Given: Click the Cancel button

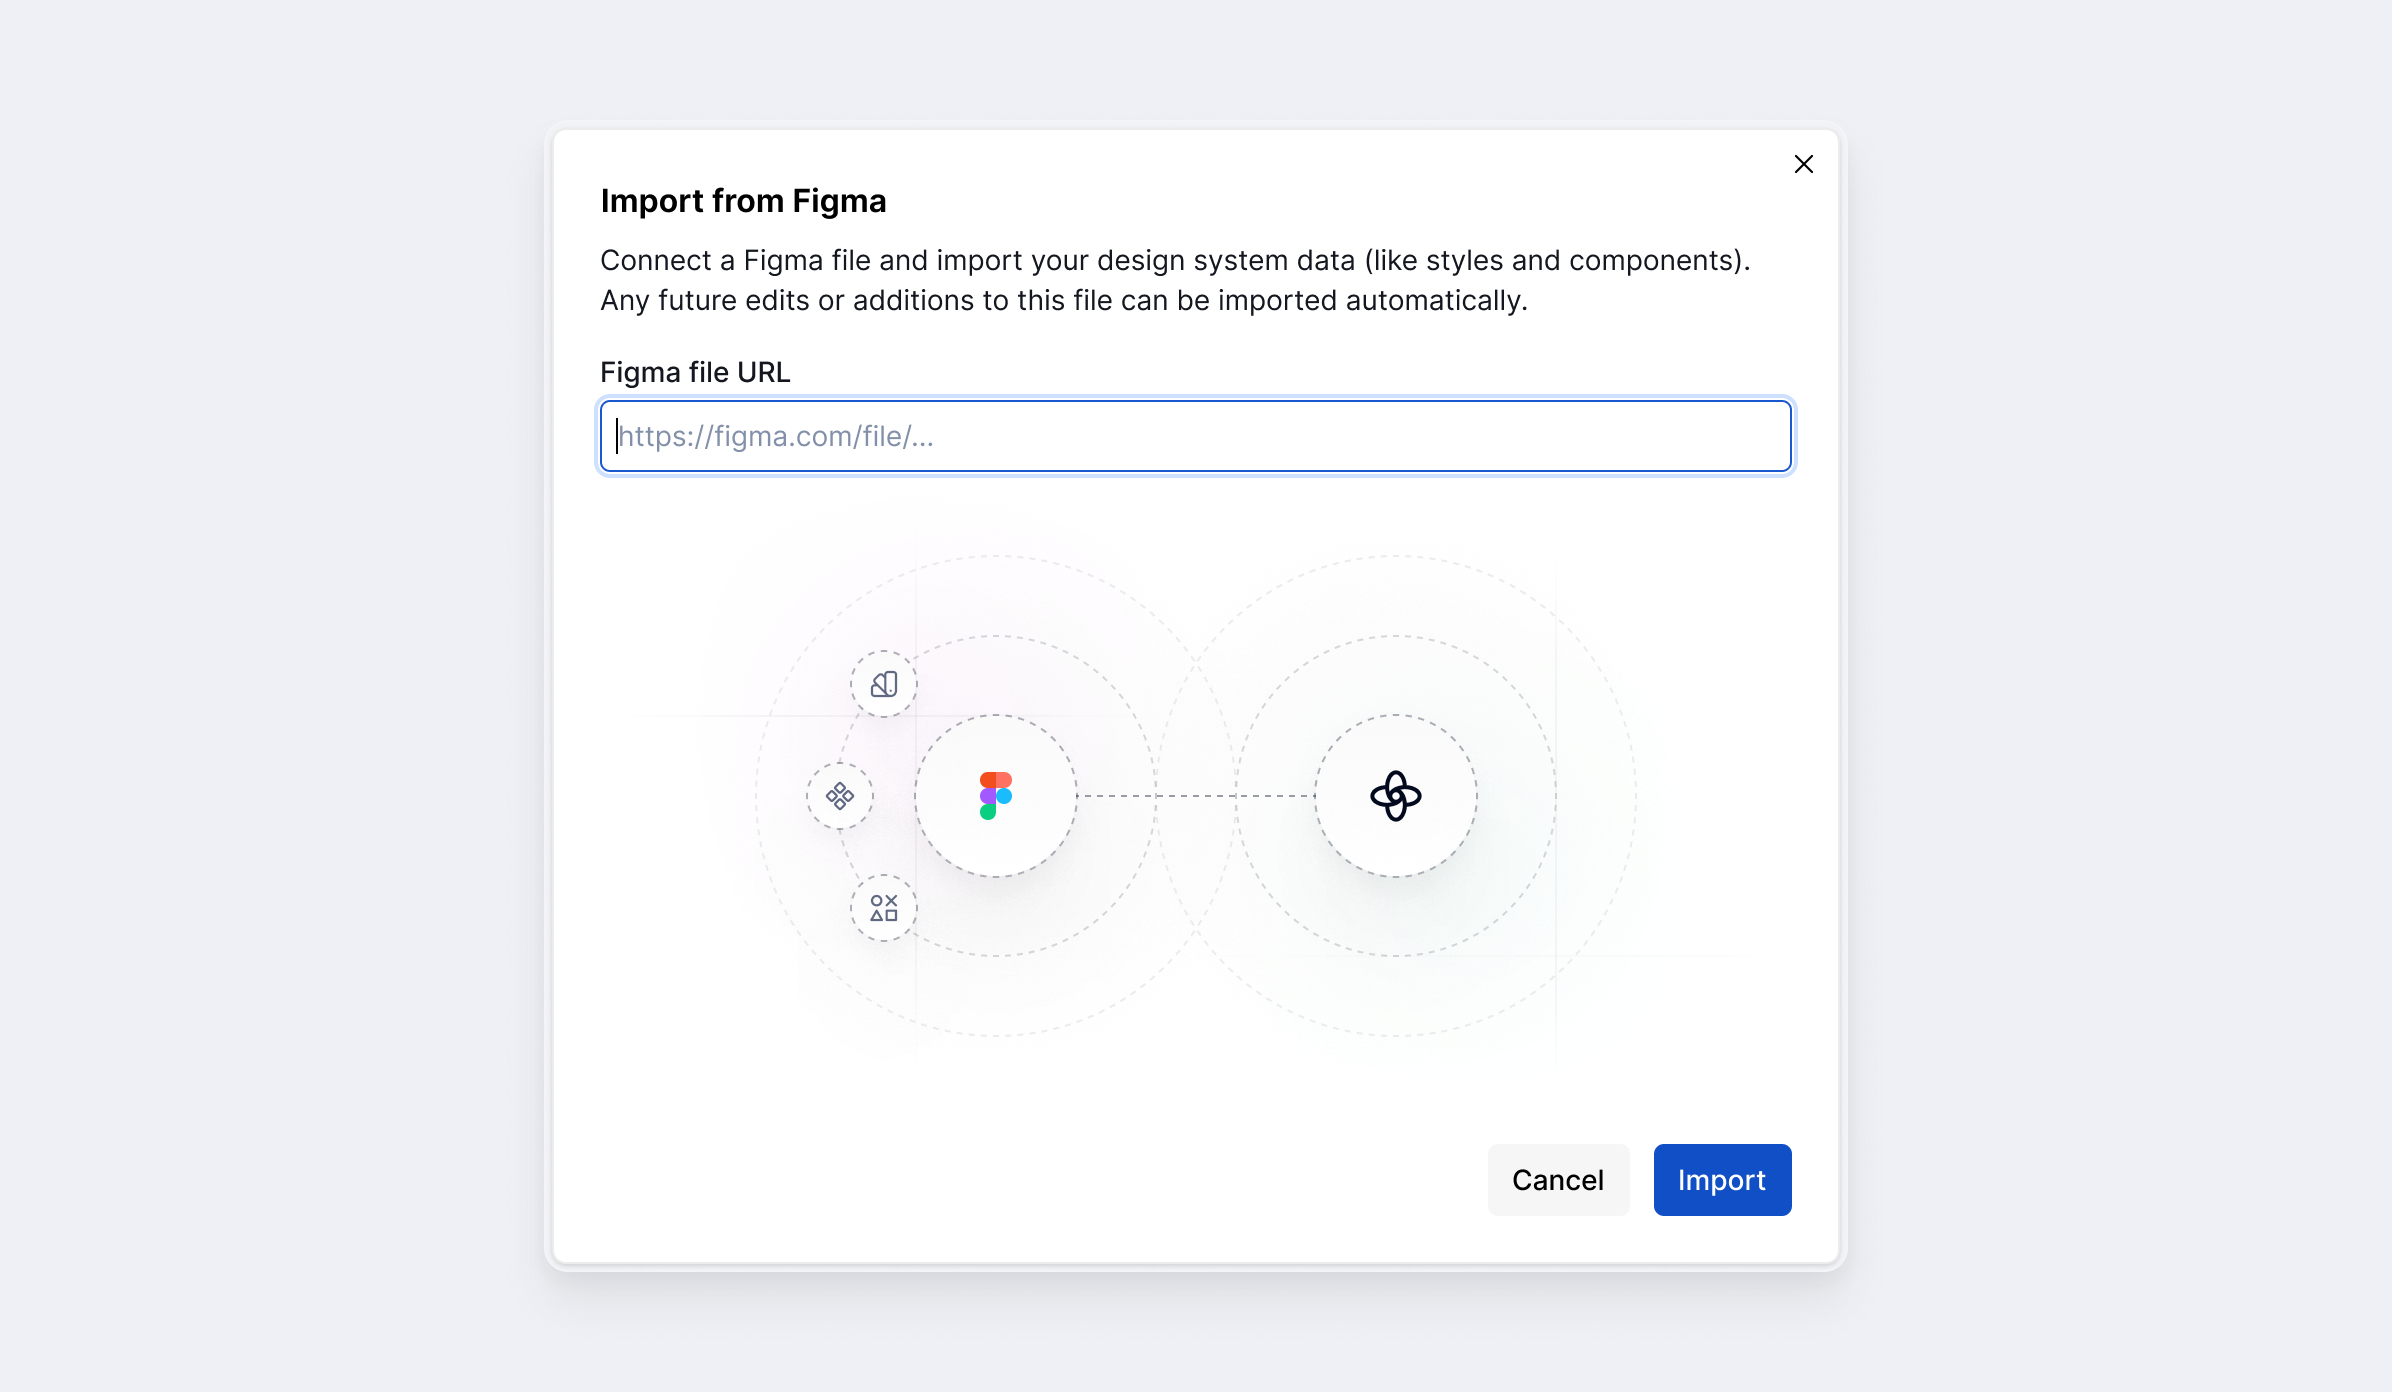Looking at the screenshot, I should pos(1558,1180).
